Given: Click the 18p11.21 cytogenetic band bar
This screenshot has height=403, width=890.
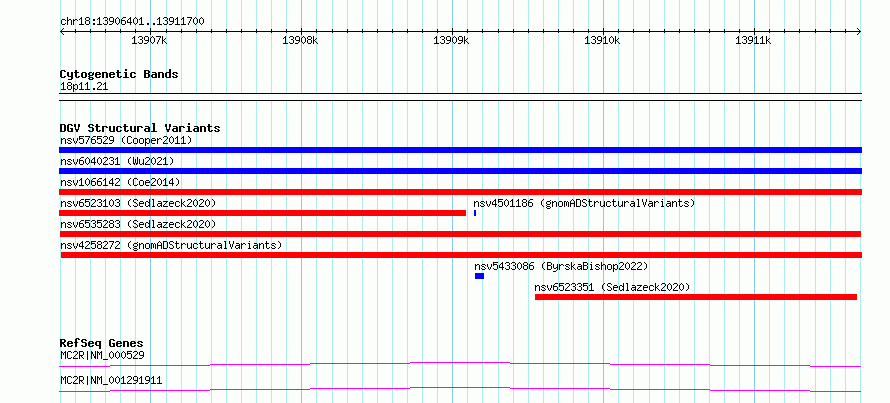Looking at the screenshot, I should [x=460, y=96].
